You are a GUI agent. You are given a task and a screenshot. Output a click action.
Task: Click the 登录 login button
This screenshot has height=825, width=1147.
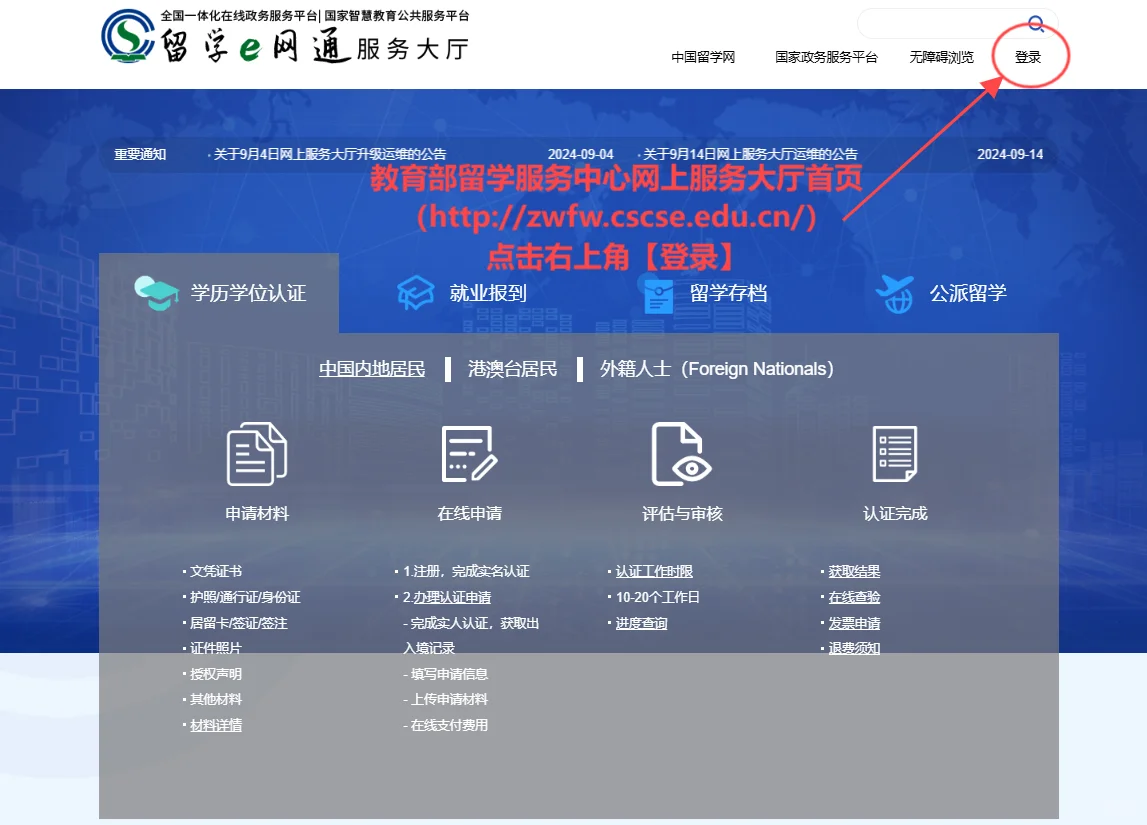[x=1028, y=57]
